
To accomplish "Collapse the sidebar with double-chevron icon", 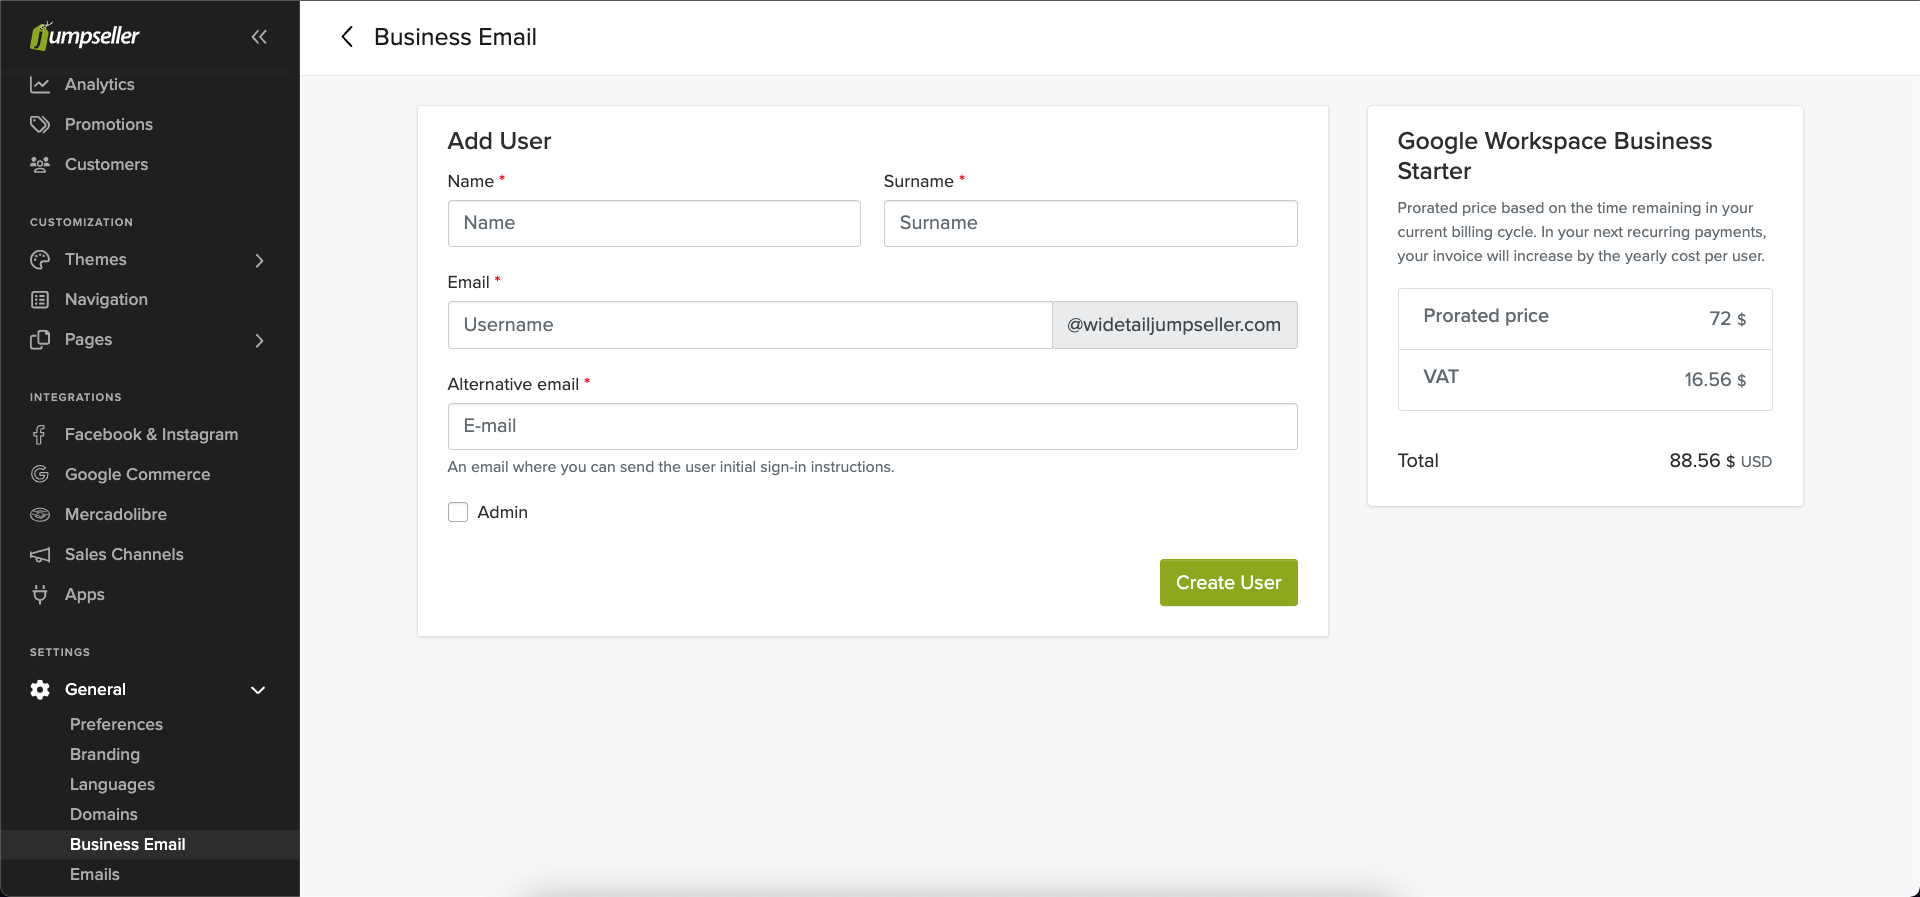I will coord(259,37).
